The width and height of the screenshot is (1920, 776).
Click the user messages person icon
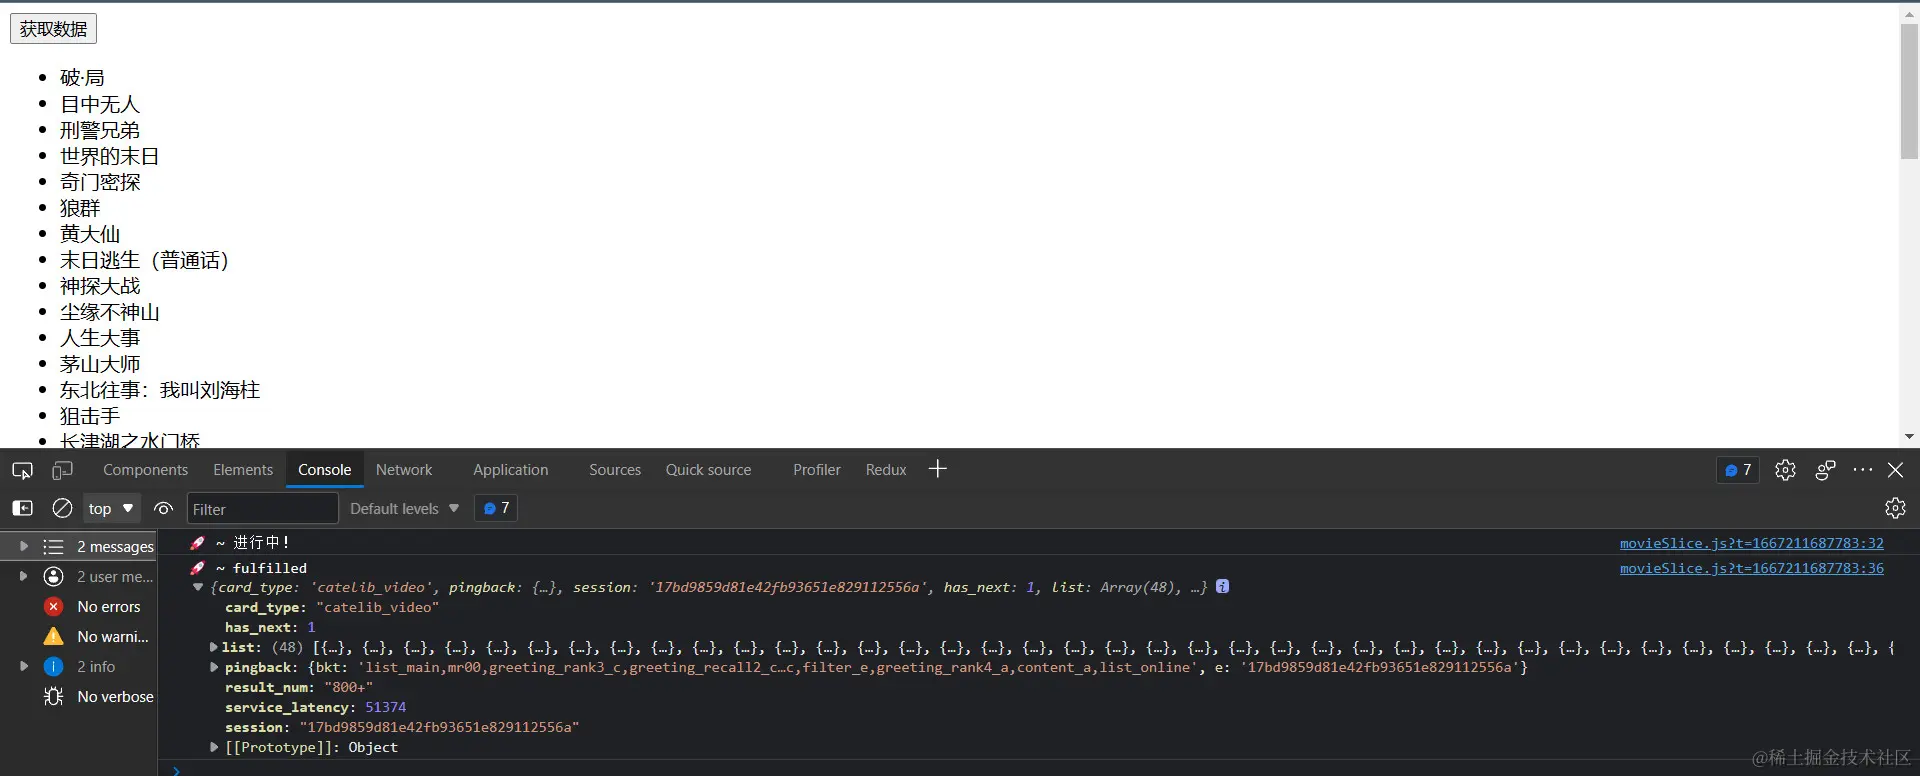point(54,577)
